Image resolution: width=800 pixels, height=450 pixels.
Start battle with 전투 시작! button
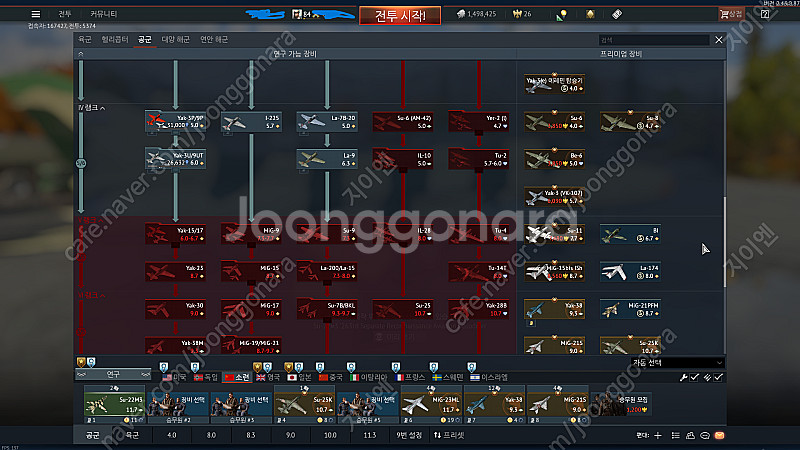400,15
